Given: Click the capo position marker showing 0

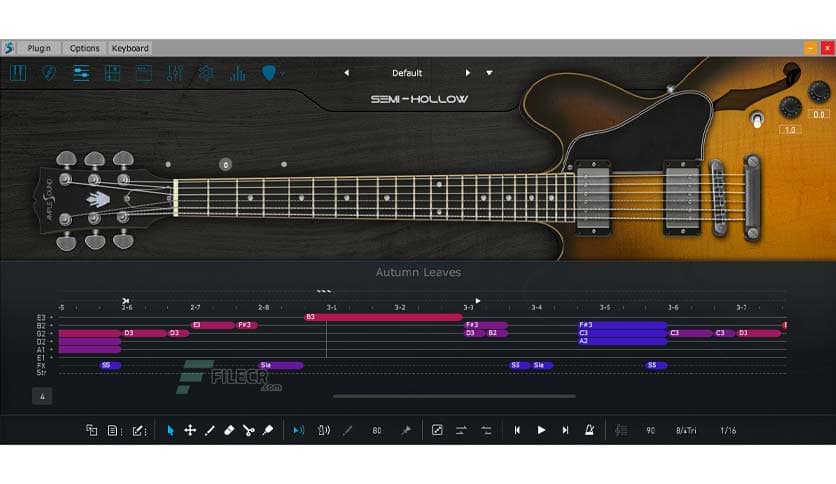Looking at the screenshot, I should point(226,165).
